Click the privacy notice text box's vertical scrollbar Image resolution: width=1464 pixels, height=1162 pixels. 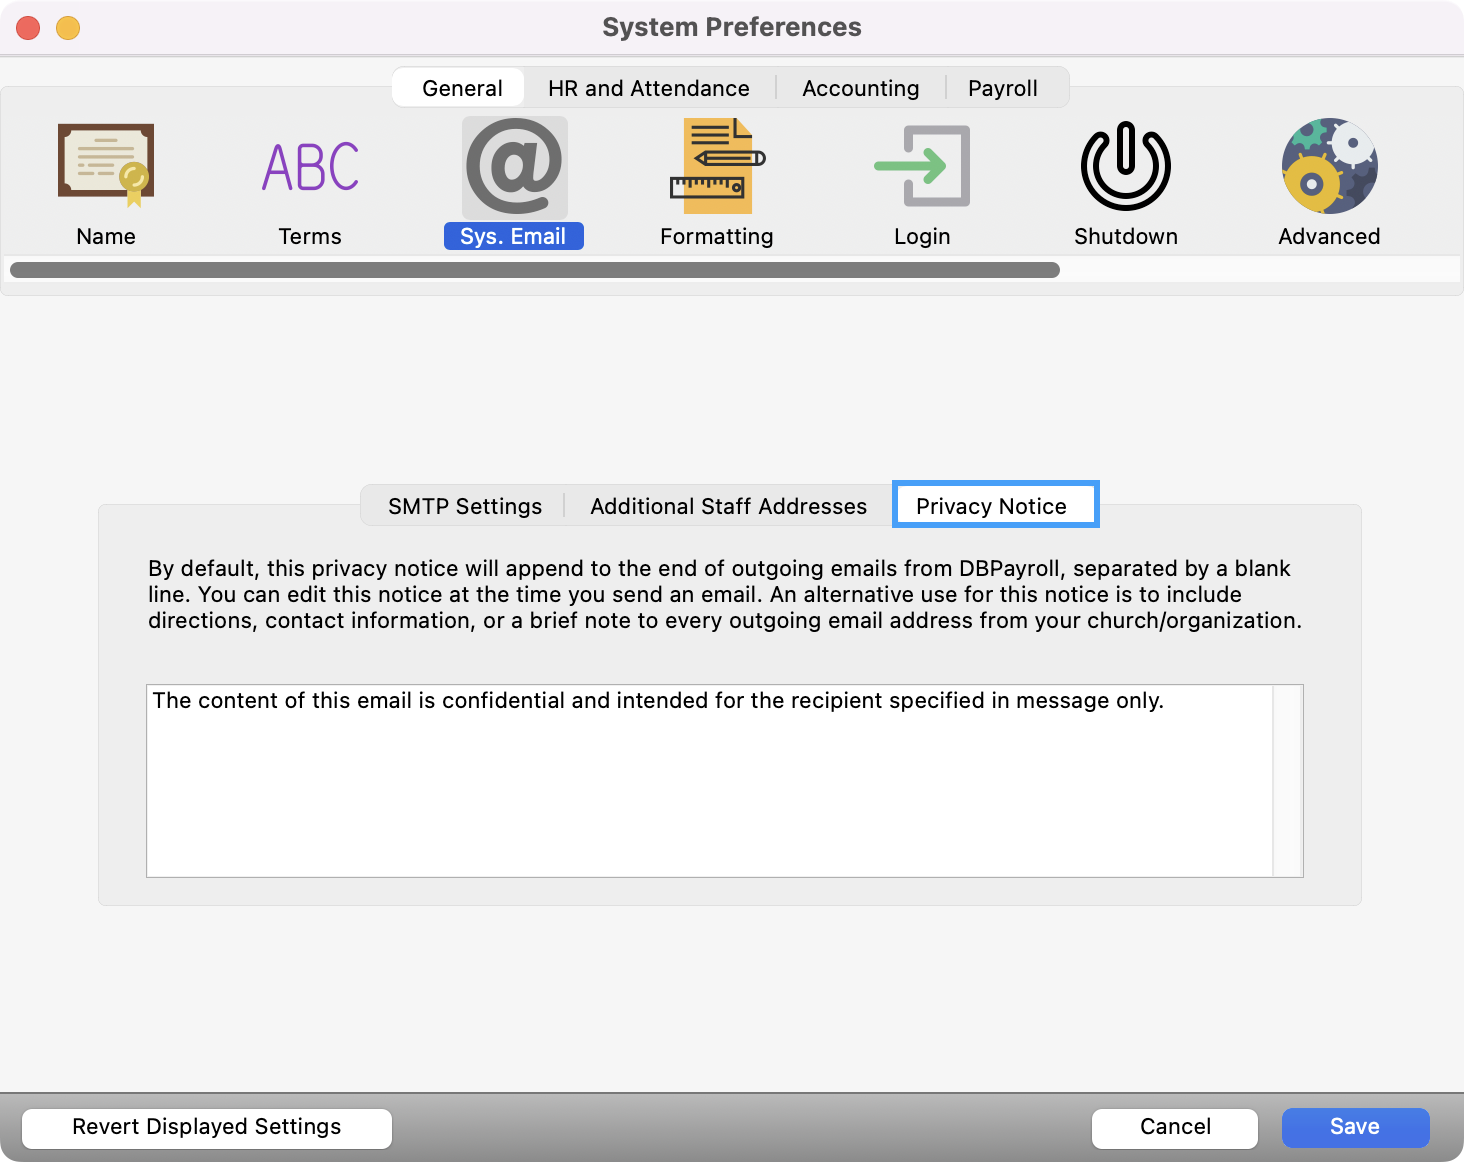(1287, 780)
